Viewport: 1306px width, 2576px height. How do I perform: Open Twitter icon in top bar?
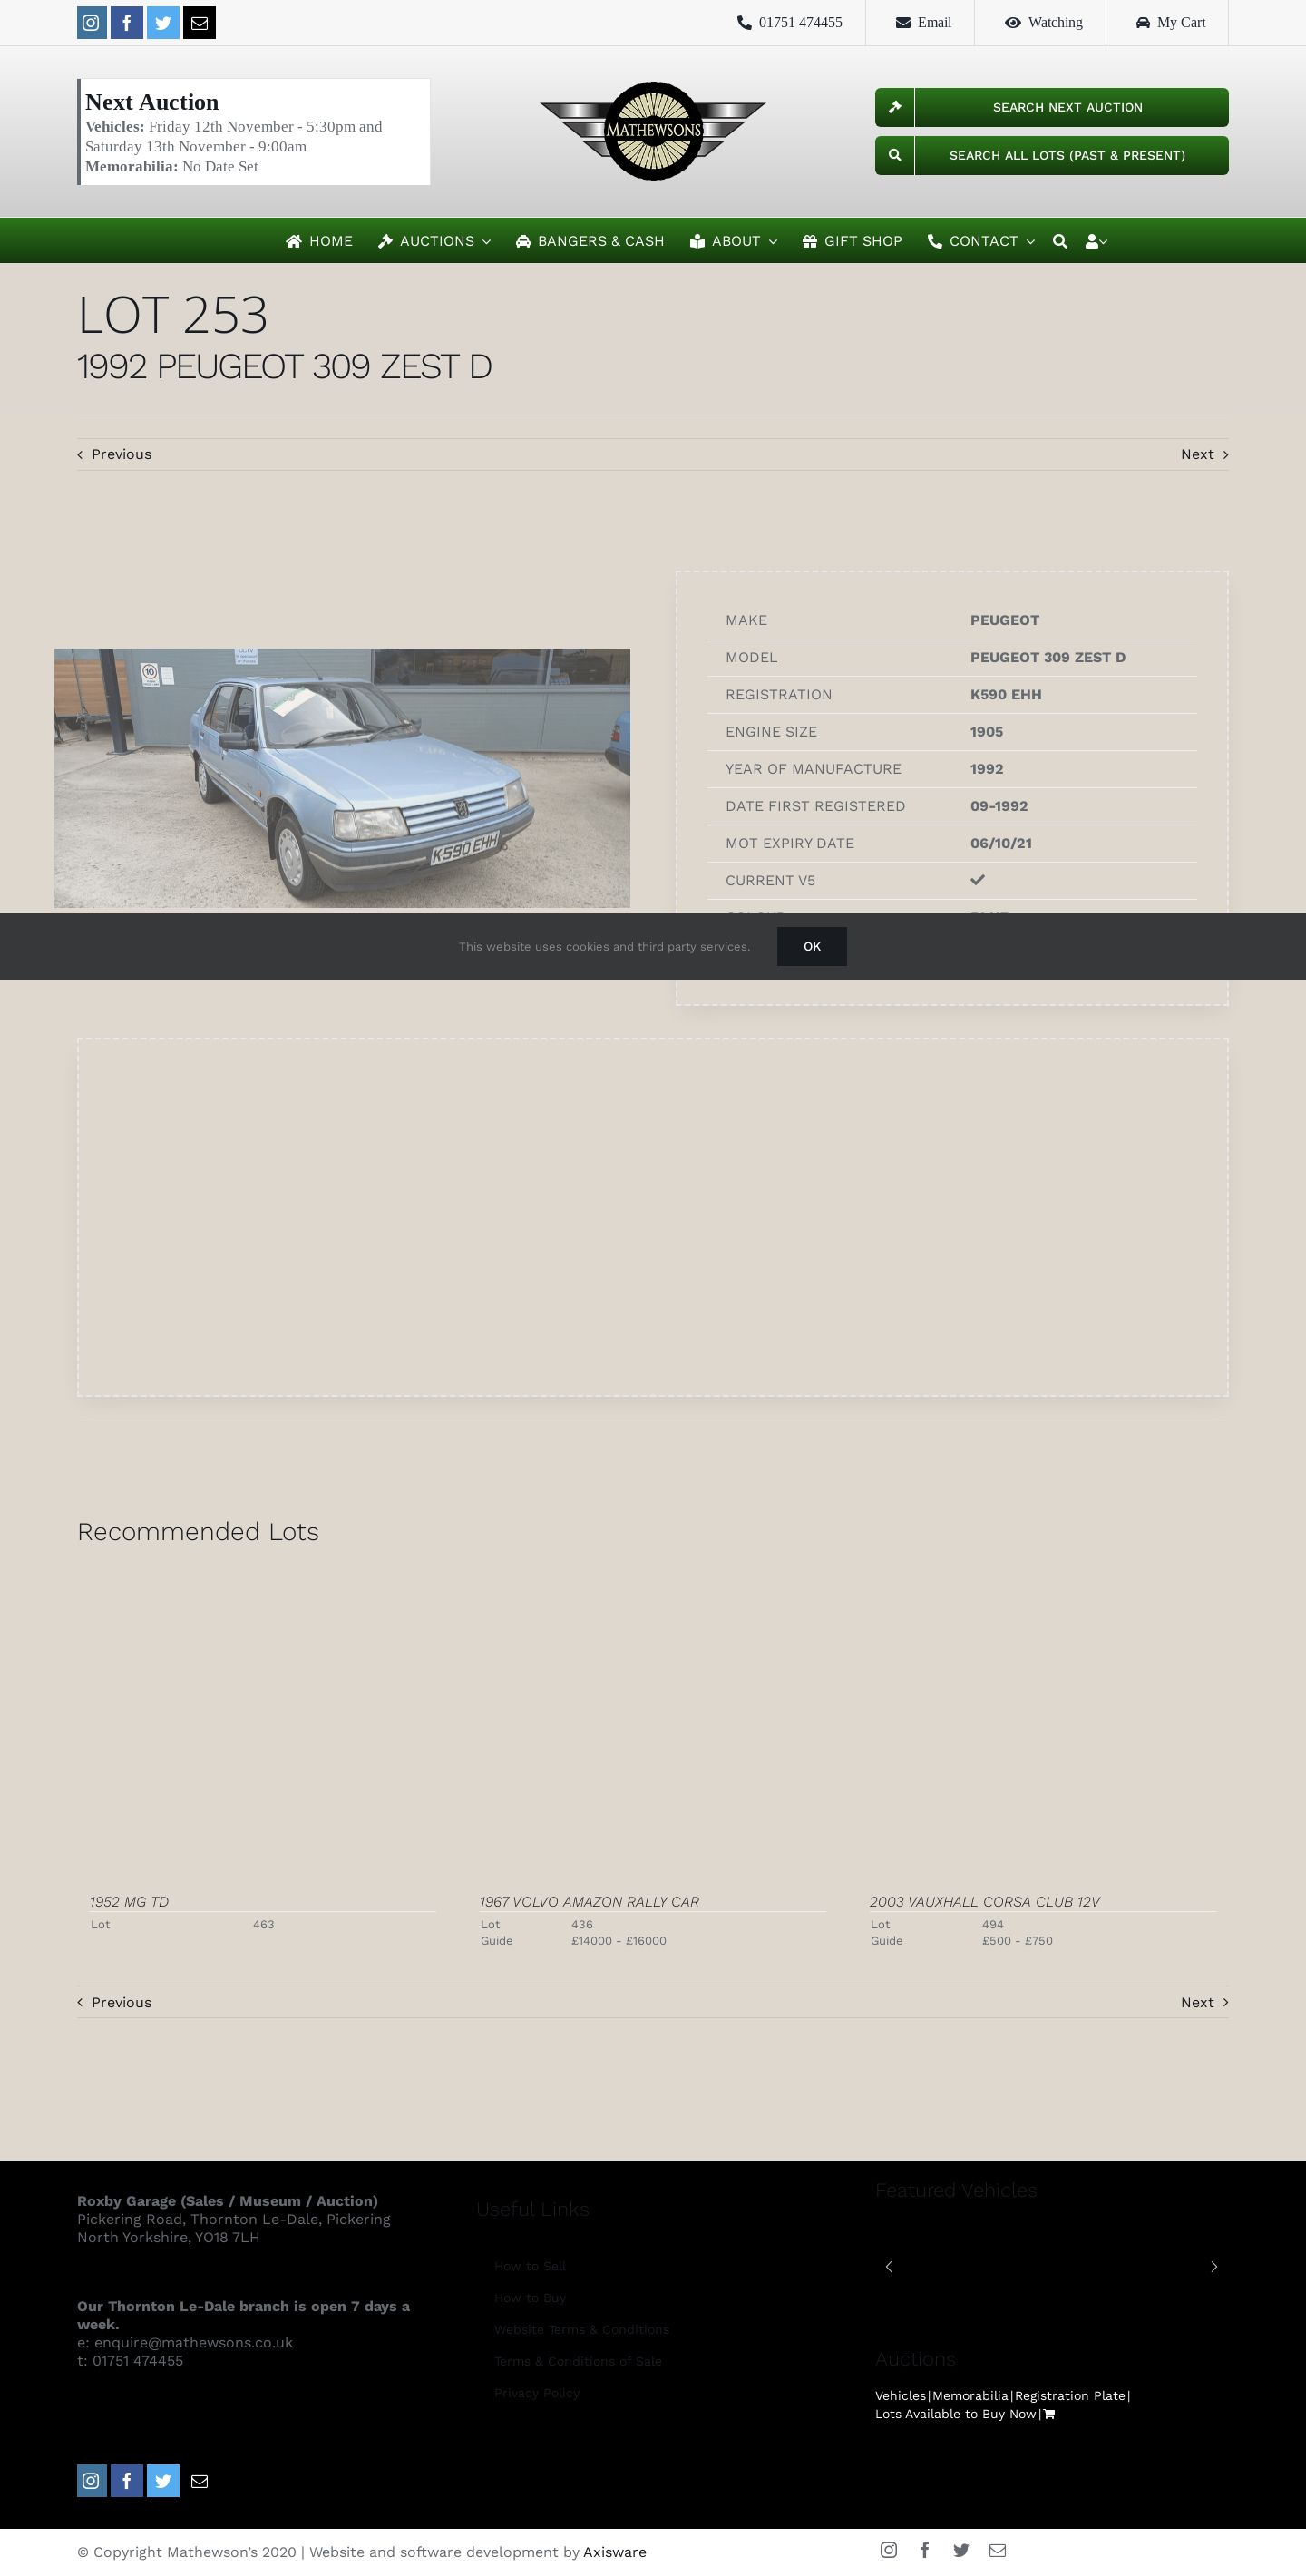[163, 22]
